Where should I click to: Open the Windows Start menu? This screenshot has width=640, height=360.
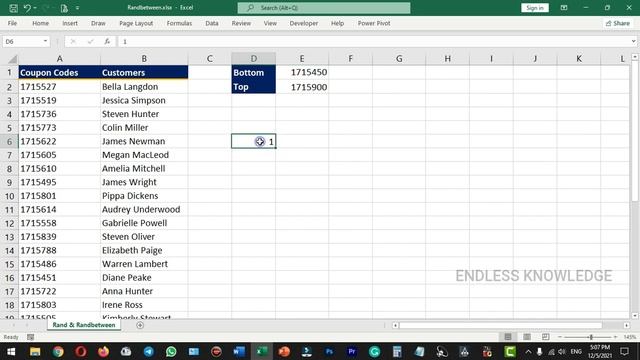pos(11,351)
